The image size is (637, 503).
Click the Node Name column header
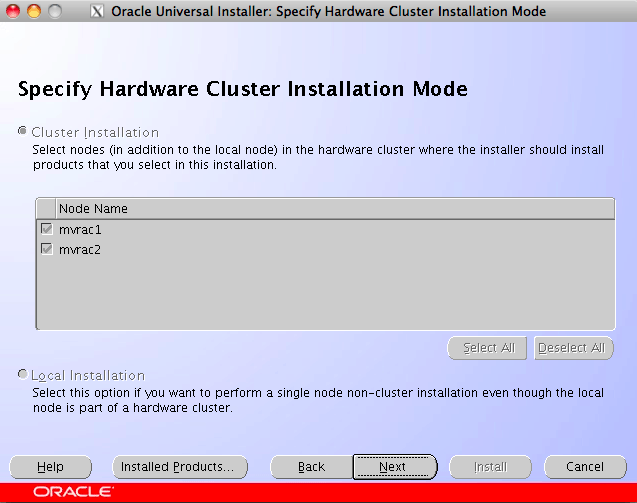pos(93,208)
